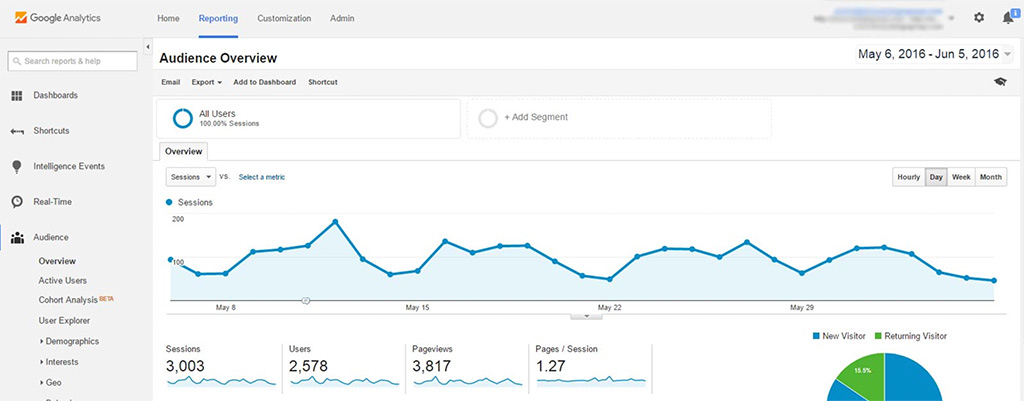Open Intelligence Events lightbulb icon

coord(17,167)
